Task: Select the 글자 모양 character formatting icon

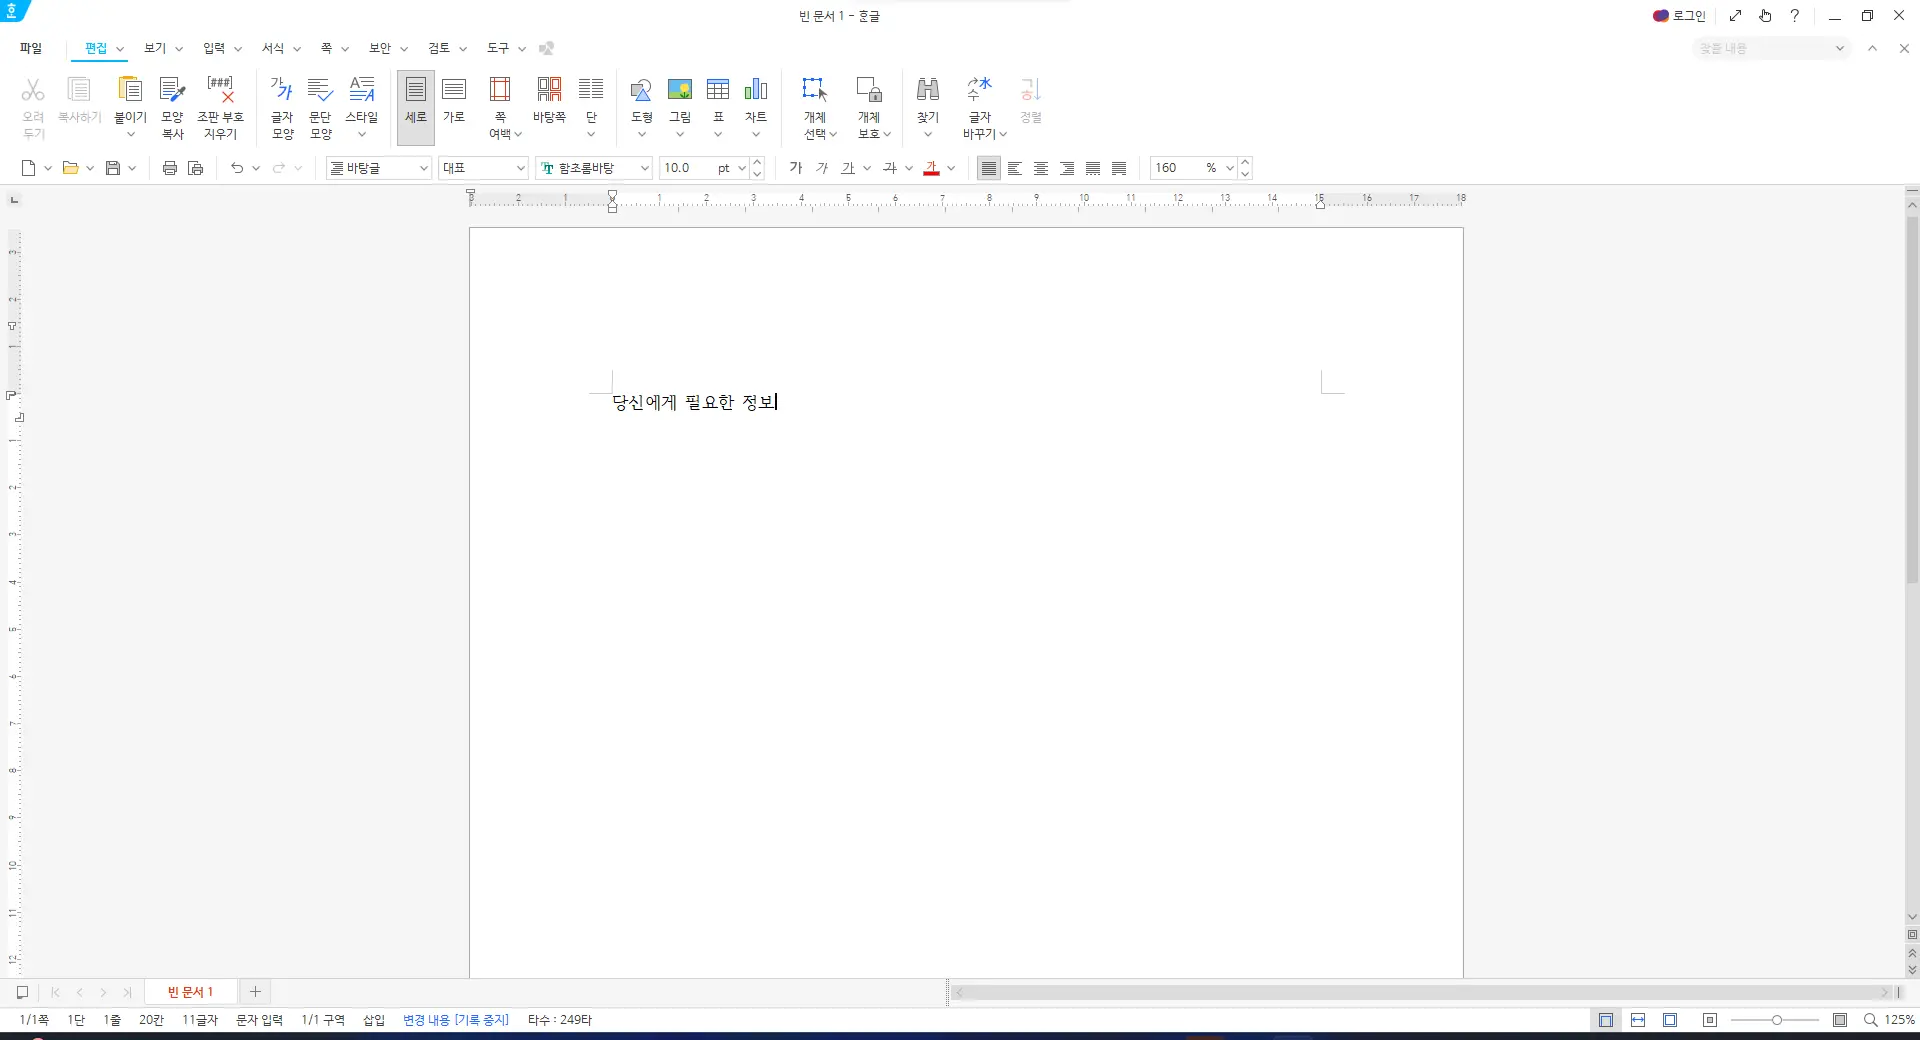Action: click(x=281, y=104)
